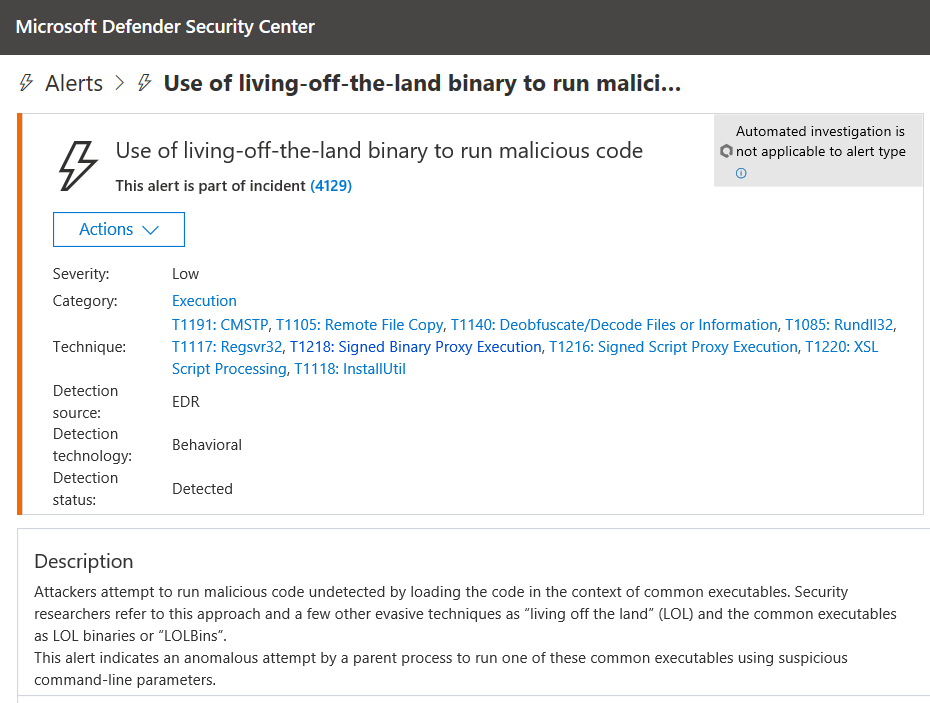Select T1140: Deobfuscate/Decode Files or Information
This screenshot has height=703, width=930.
click(x=613, y=325)
